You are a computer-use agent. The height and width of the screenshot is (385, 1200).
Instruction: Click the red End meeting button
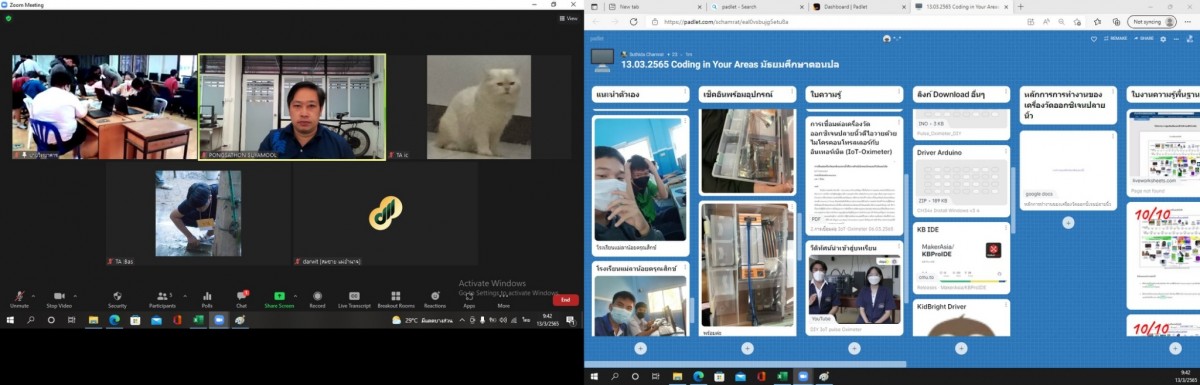pyautogui.click(x=565, y=299)
